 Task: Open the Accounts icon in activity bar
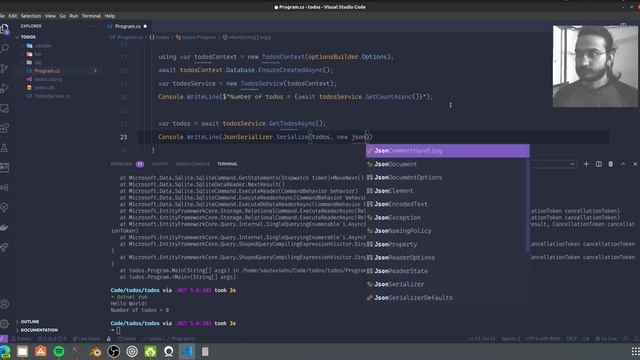(x=4, y=304)
